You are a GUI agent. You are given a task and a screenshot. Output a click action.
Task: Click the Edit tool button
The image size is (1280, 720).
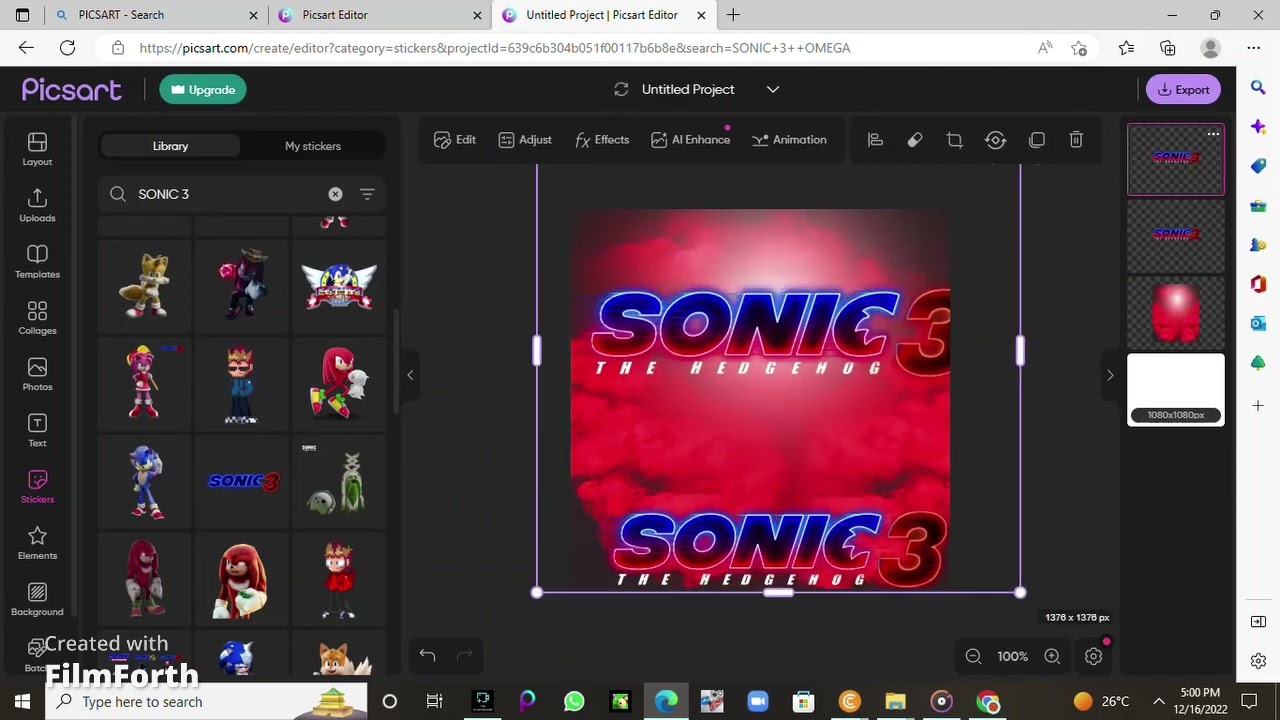(x=455, y=140)
